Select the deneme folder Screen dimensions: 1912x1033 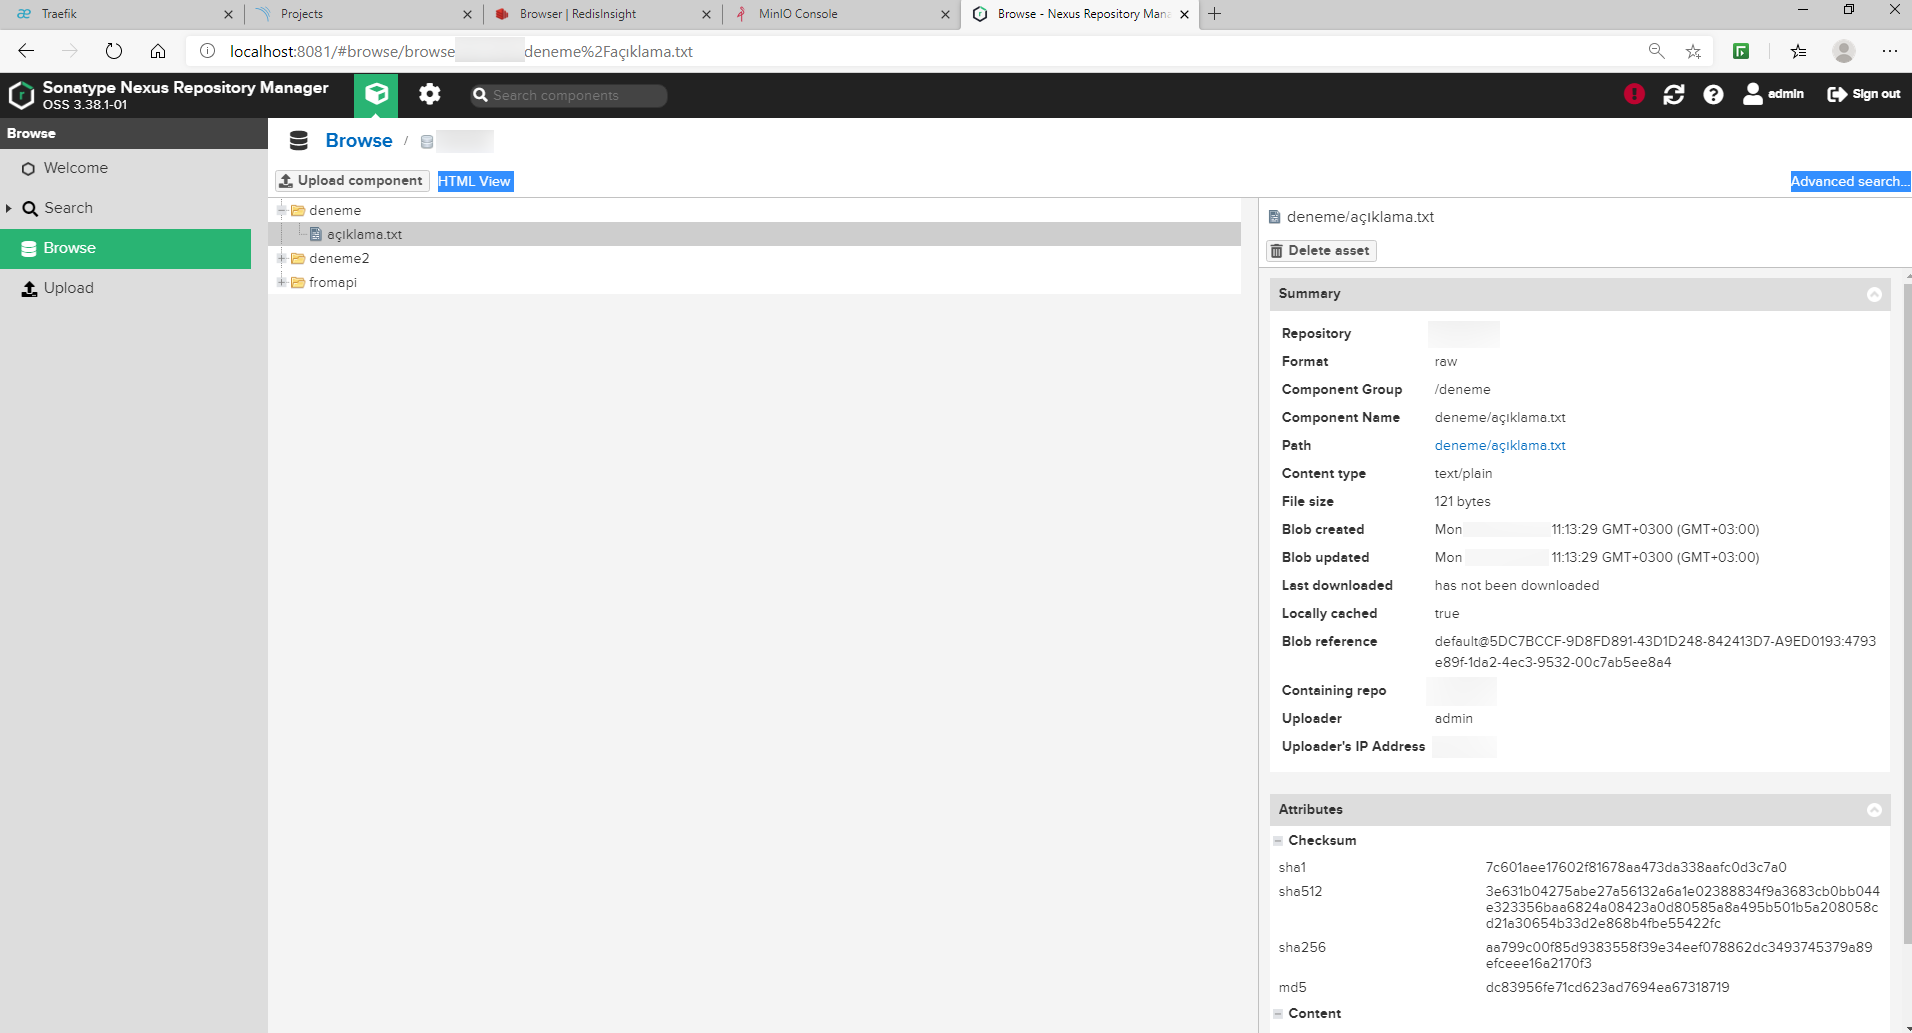[x=335, y=210]
